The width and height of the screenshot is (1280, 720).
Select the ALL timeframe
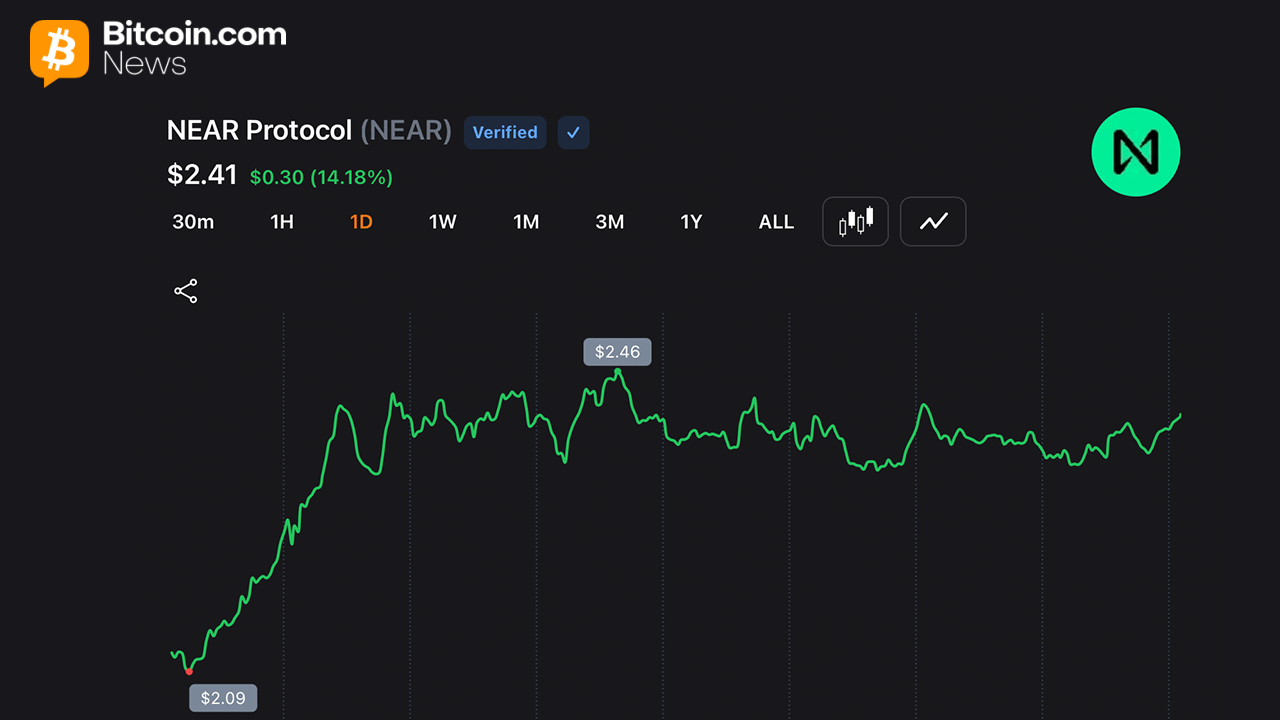coord(776,222)
